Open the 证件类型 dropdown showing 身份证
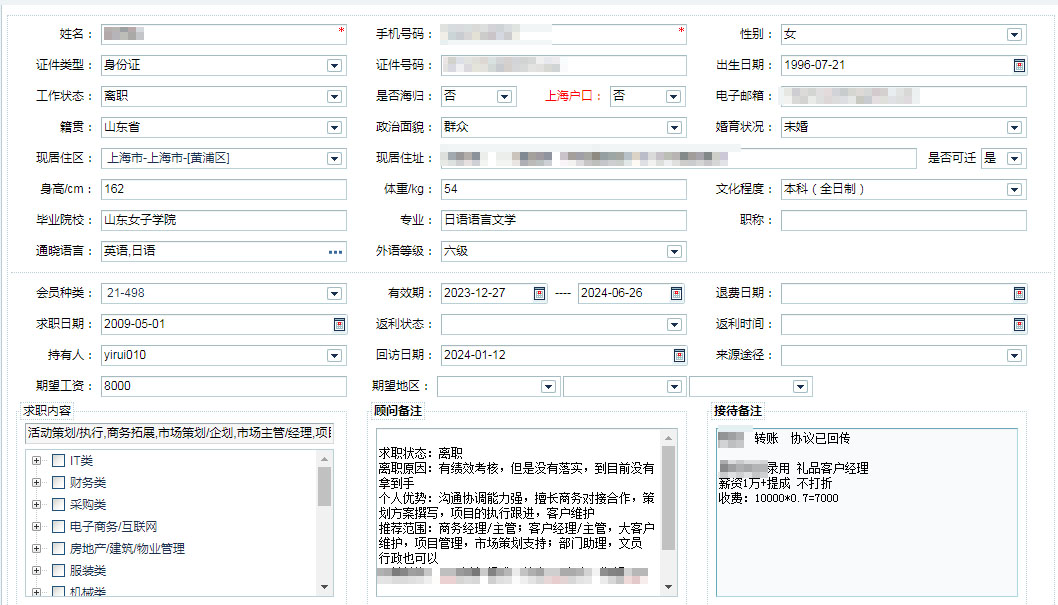Viewport: 1058px width, 605px height. pyautogui.click(x=334, y=65)
